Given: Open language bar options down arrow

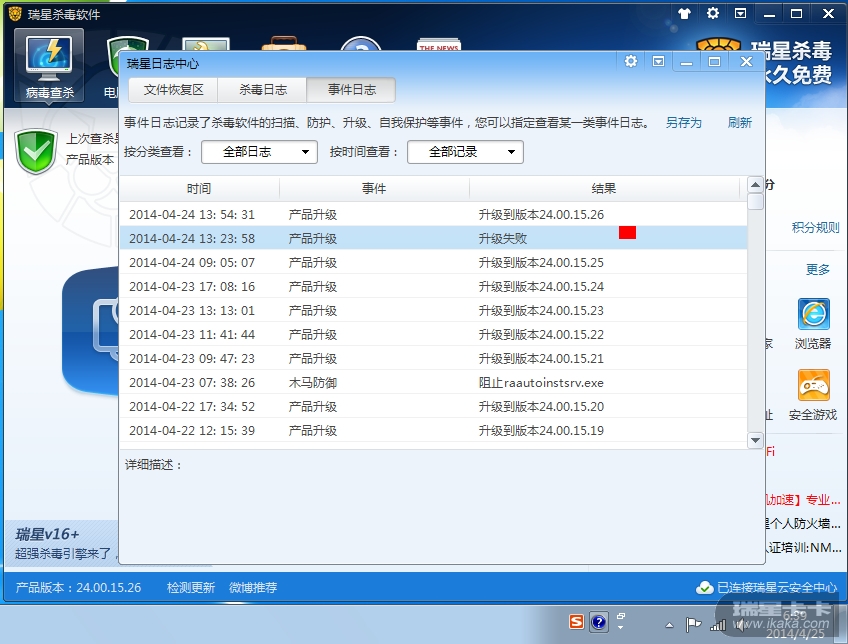Looking at the screenshot, I should 621,628.
